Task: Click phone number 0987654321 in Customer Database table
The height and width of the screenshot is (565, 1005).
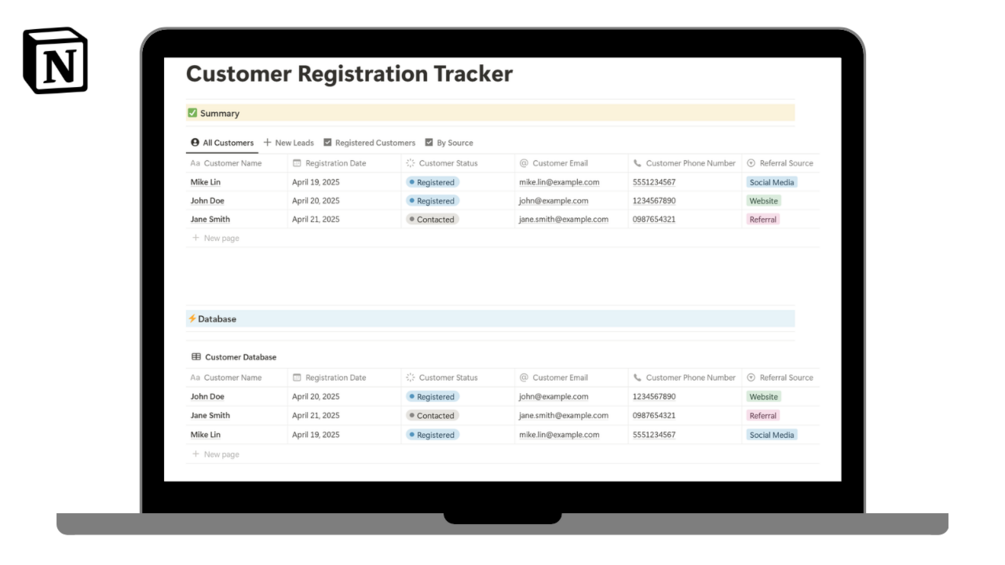Action: tap(654, 415)
